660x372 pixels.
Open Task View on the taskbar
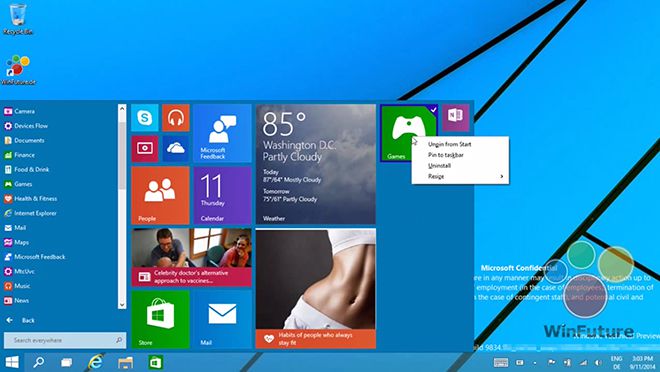(67, 362)
